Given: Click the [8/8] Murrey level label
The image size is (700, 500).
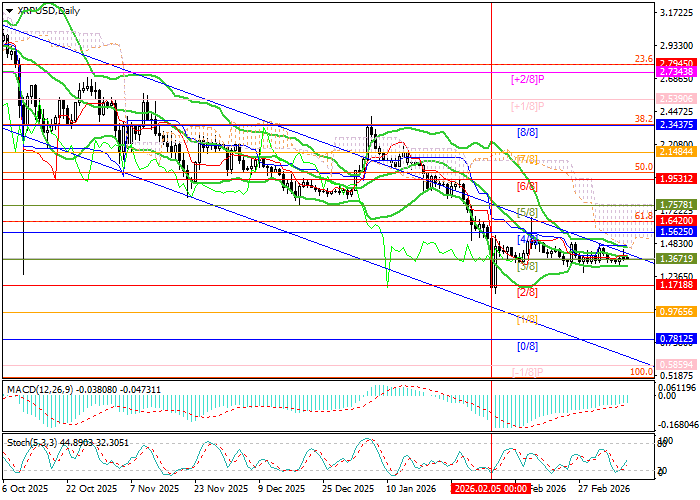Looking at the screenshot, I should pos(528,132).
